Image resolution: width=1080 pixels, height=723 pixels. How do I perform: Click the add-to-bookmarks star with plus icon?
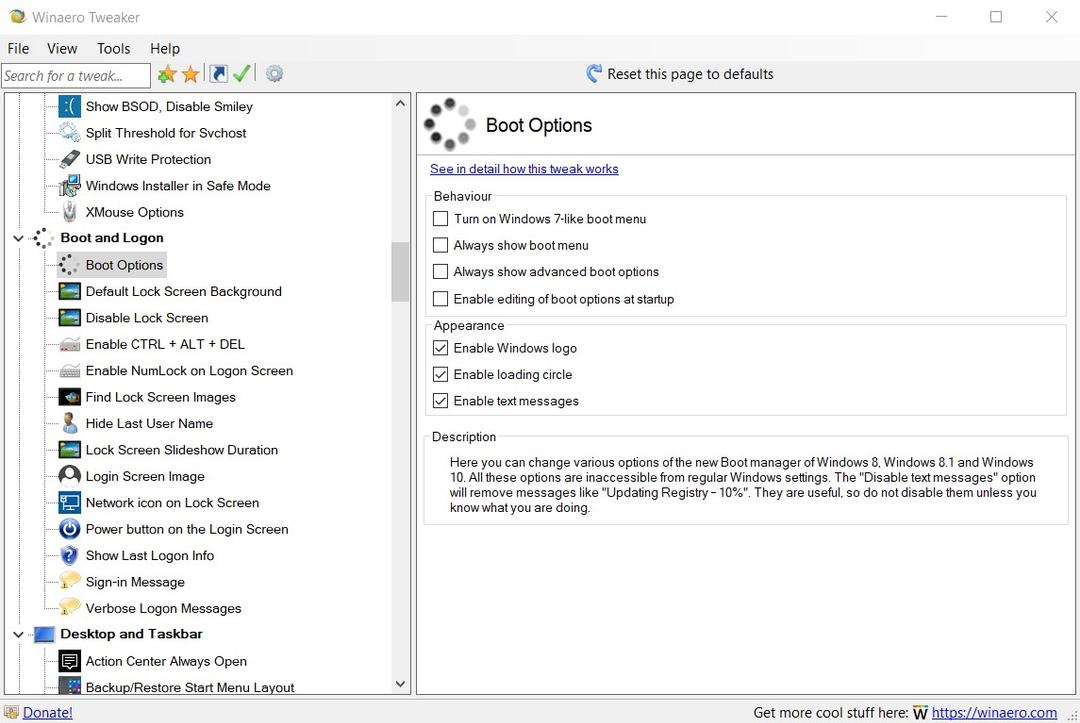tap(167, 75)
